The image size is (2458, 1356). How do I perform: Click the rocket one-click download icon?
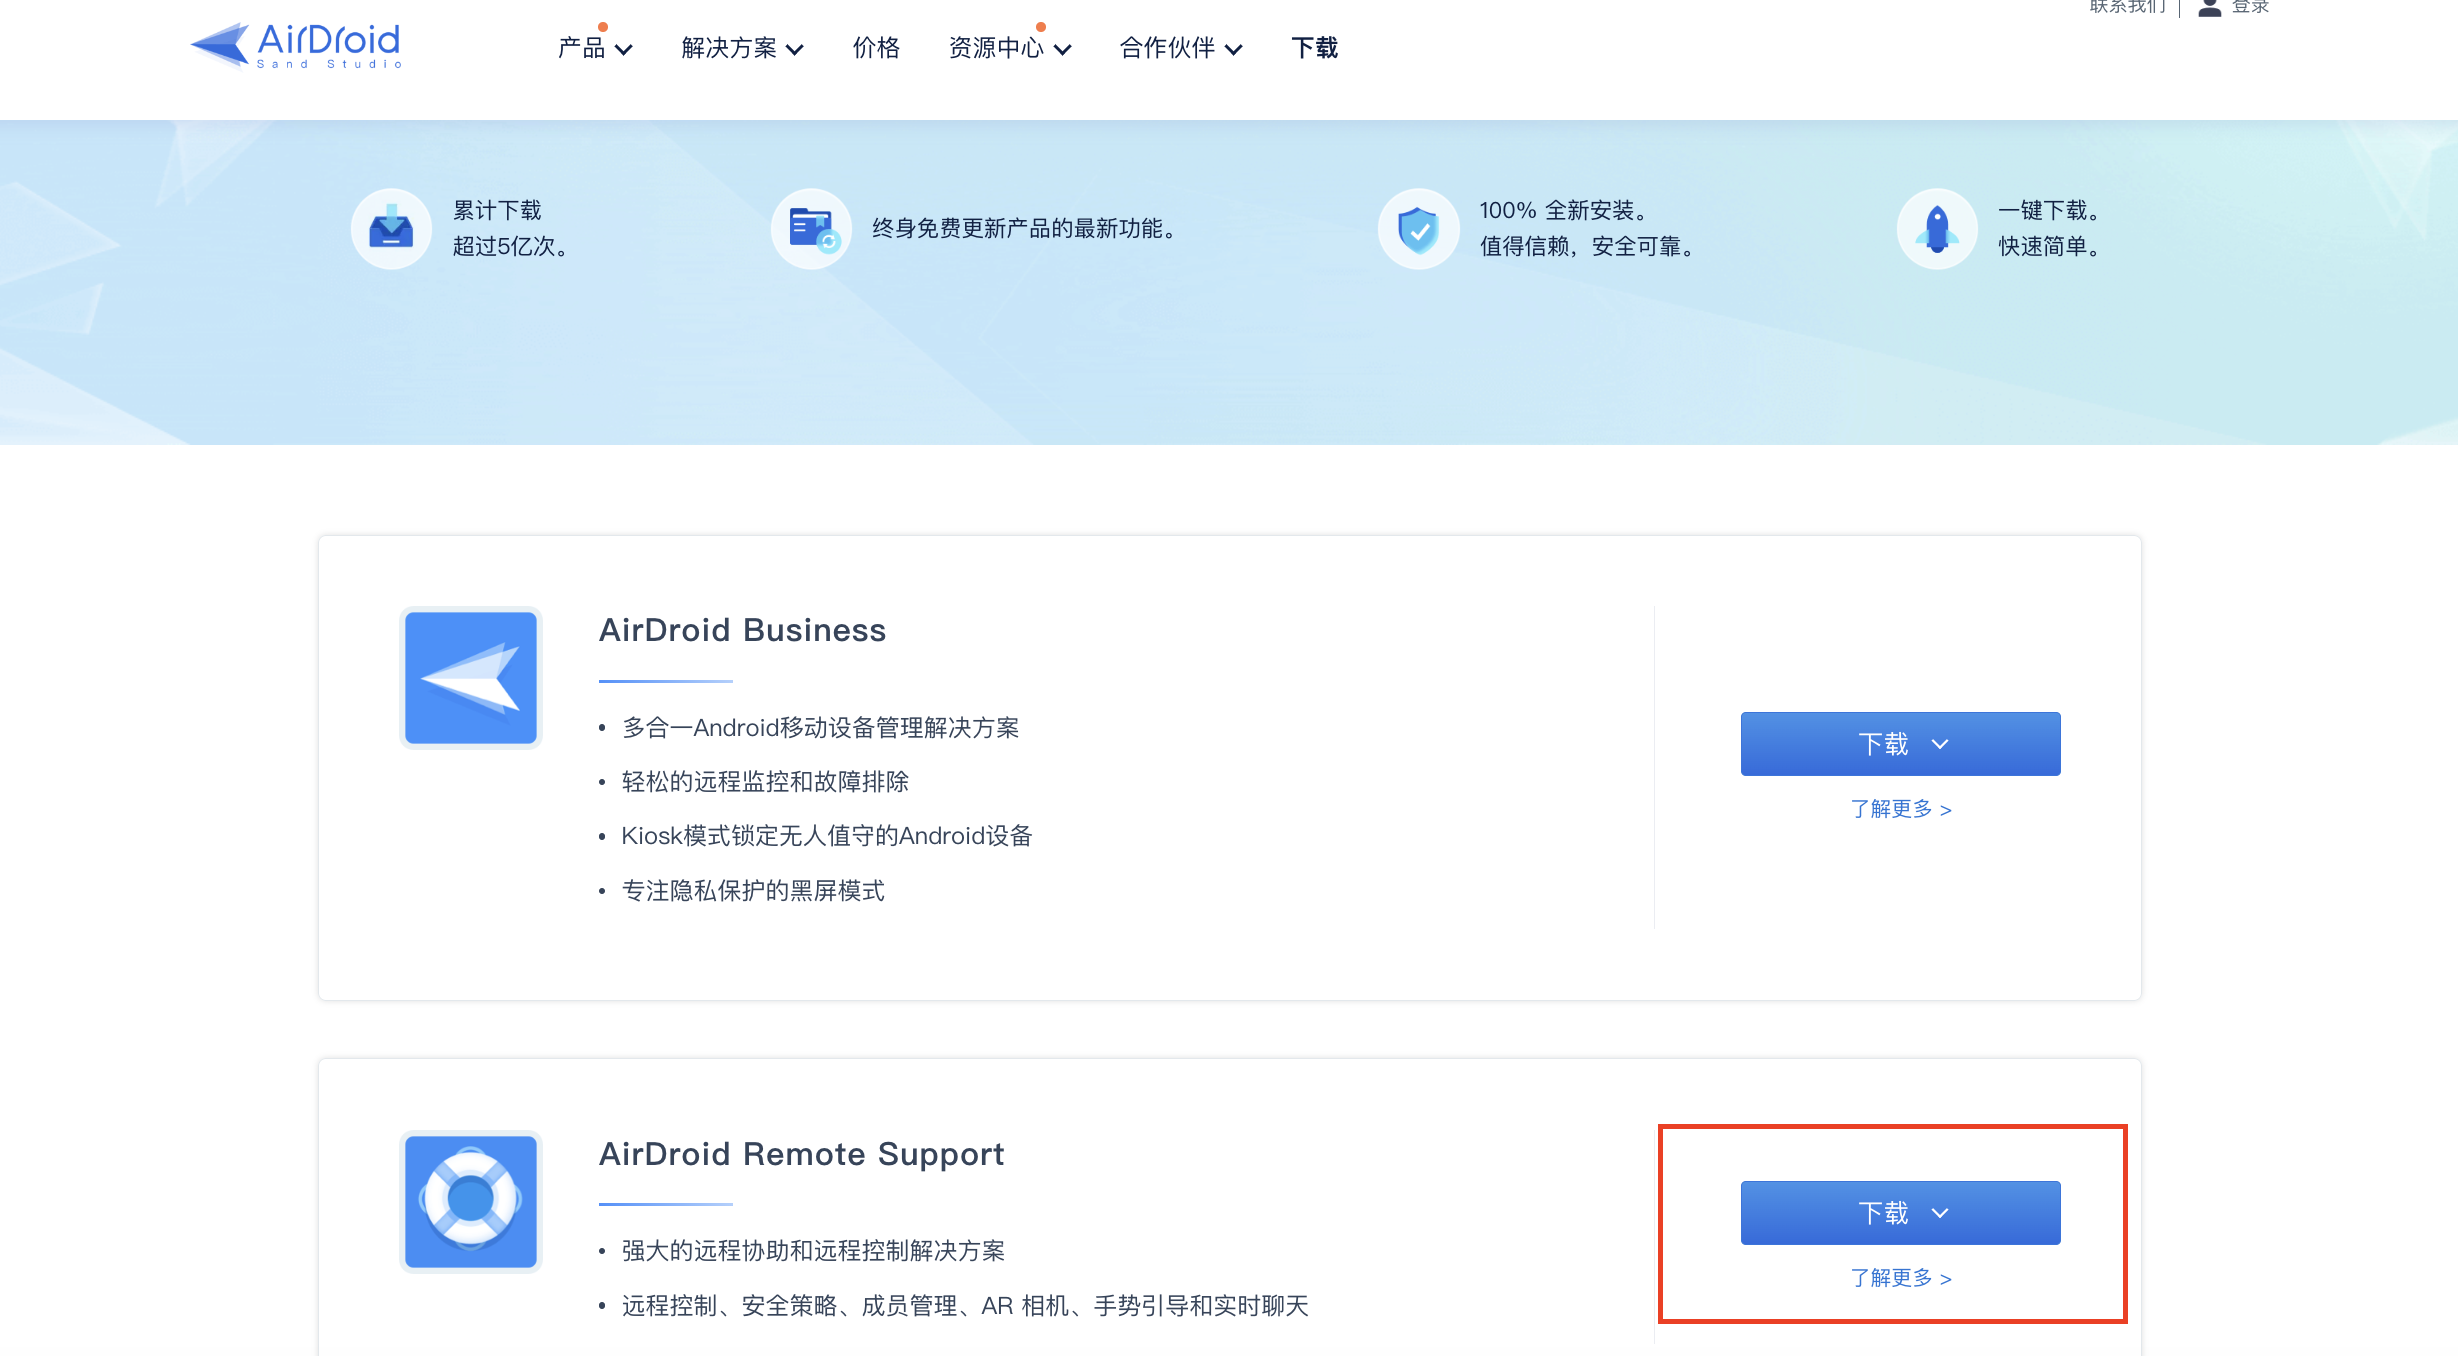tap(1937, 229)
